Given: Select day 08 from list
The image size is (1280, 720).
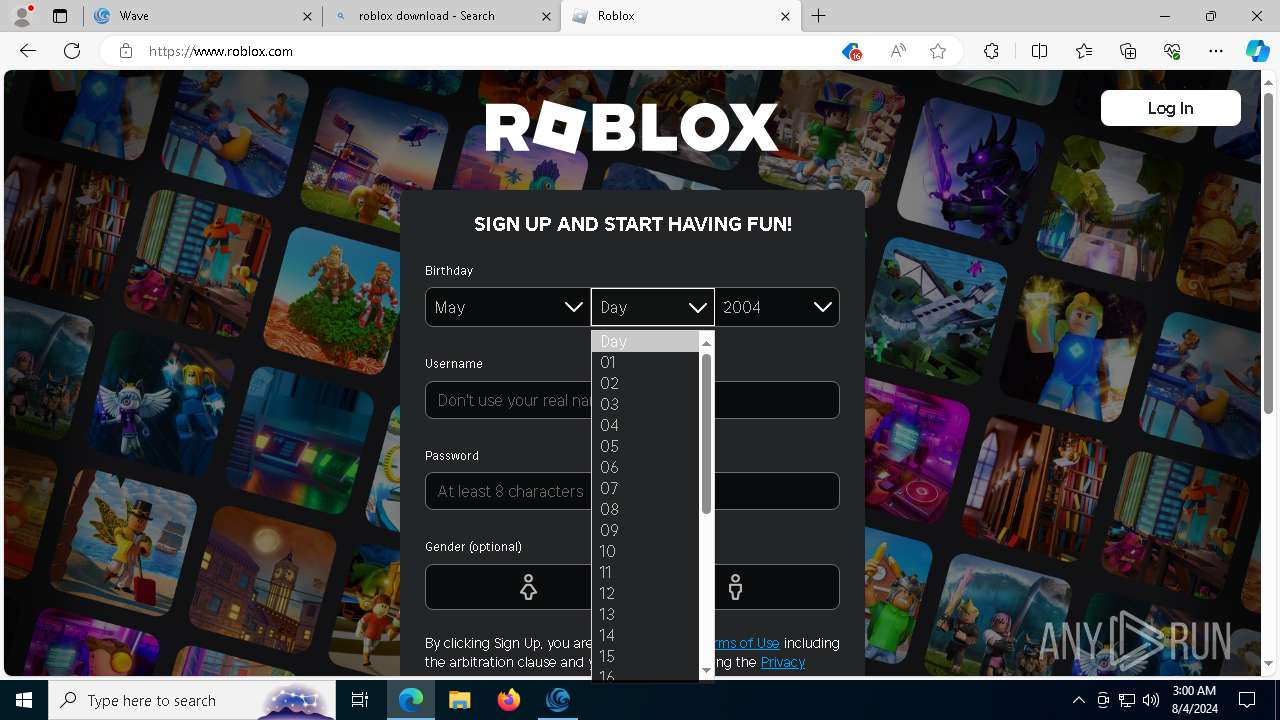Looking at the screenshot, I should click(645, 509).
